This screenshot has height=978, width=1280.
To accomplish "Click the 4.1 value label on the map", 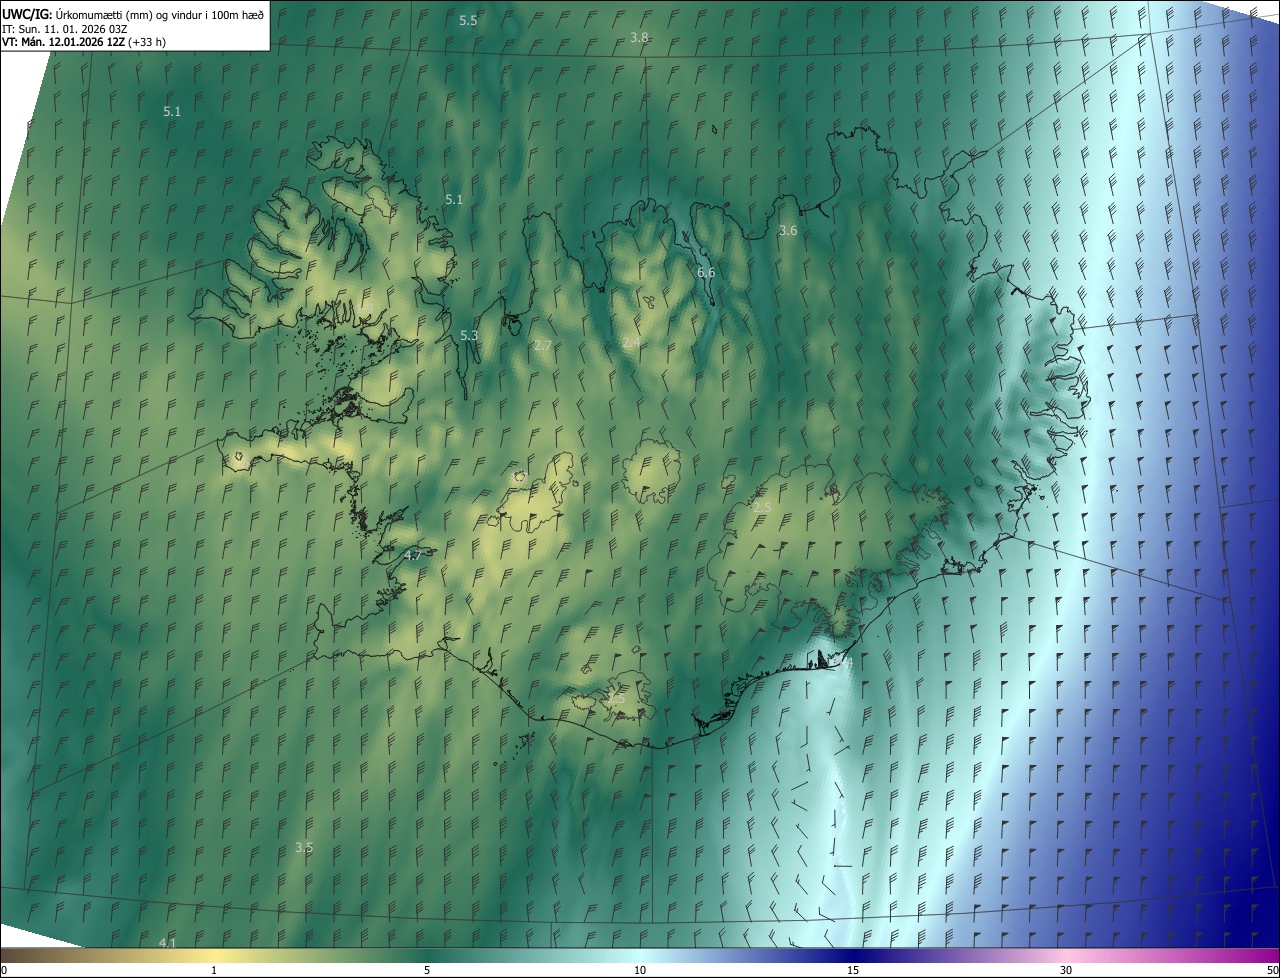I will (x=167, y=943).
